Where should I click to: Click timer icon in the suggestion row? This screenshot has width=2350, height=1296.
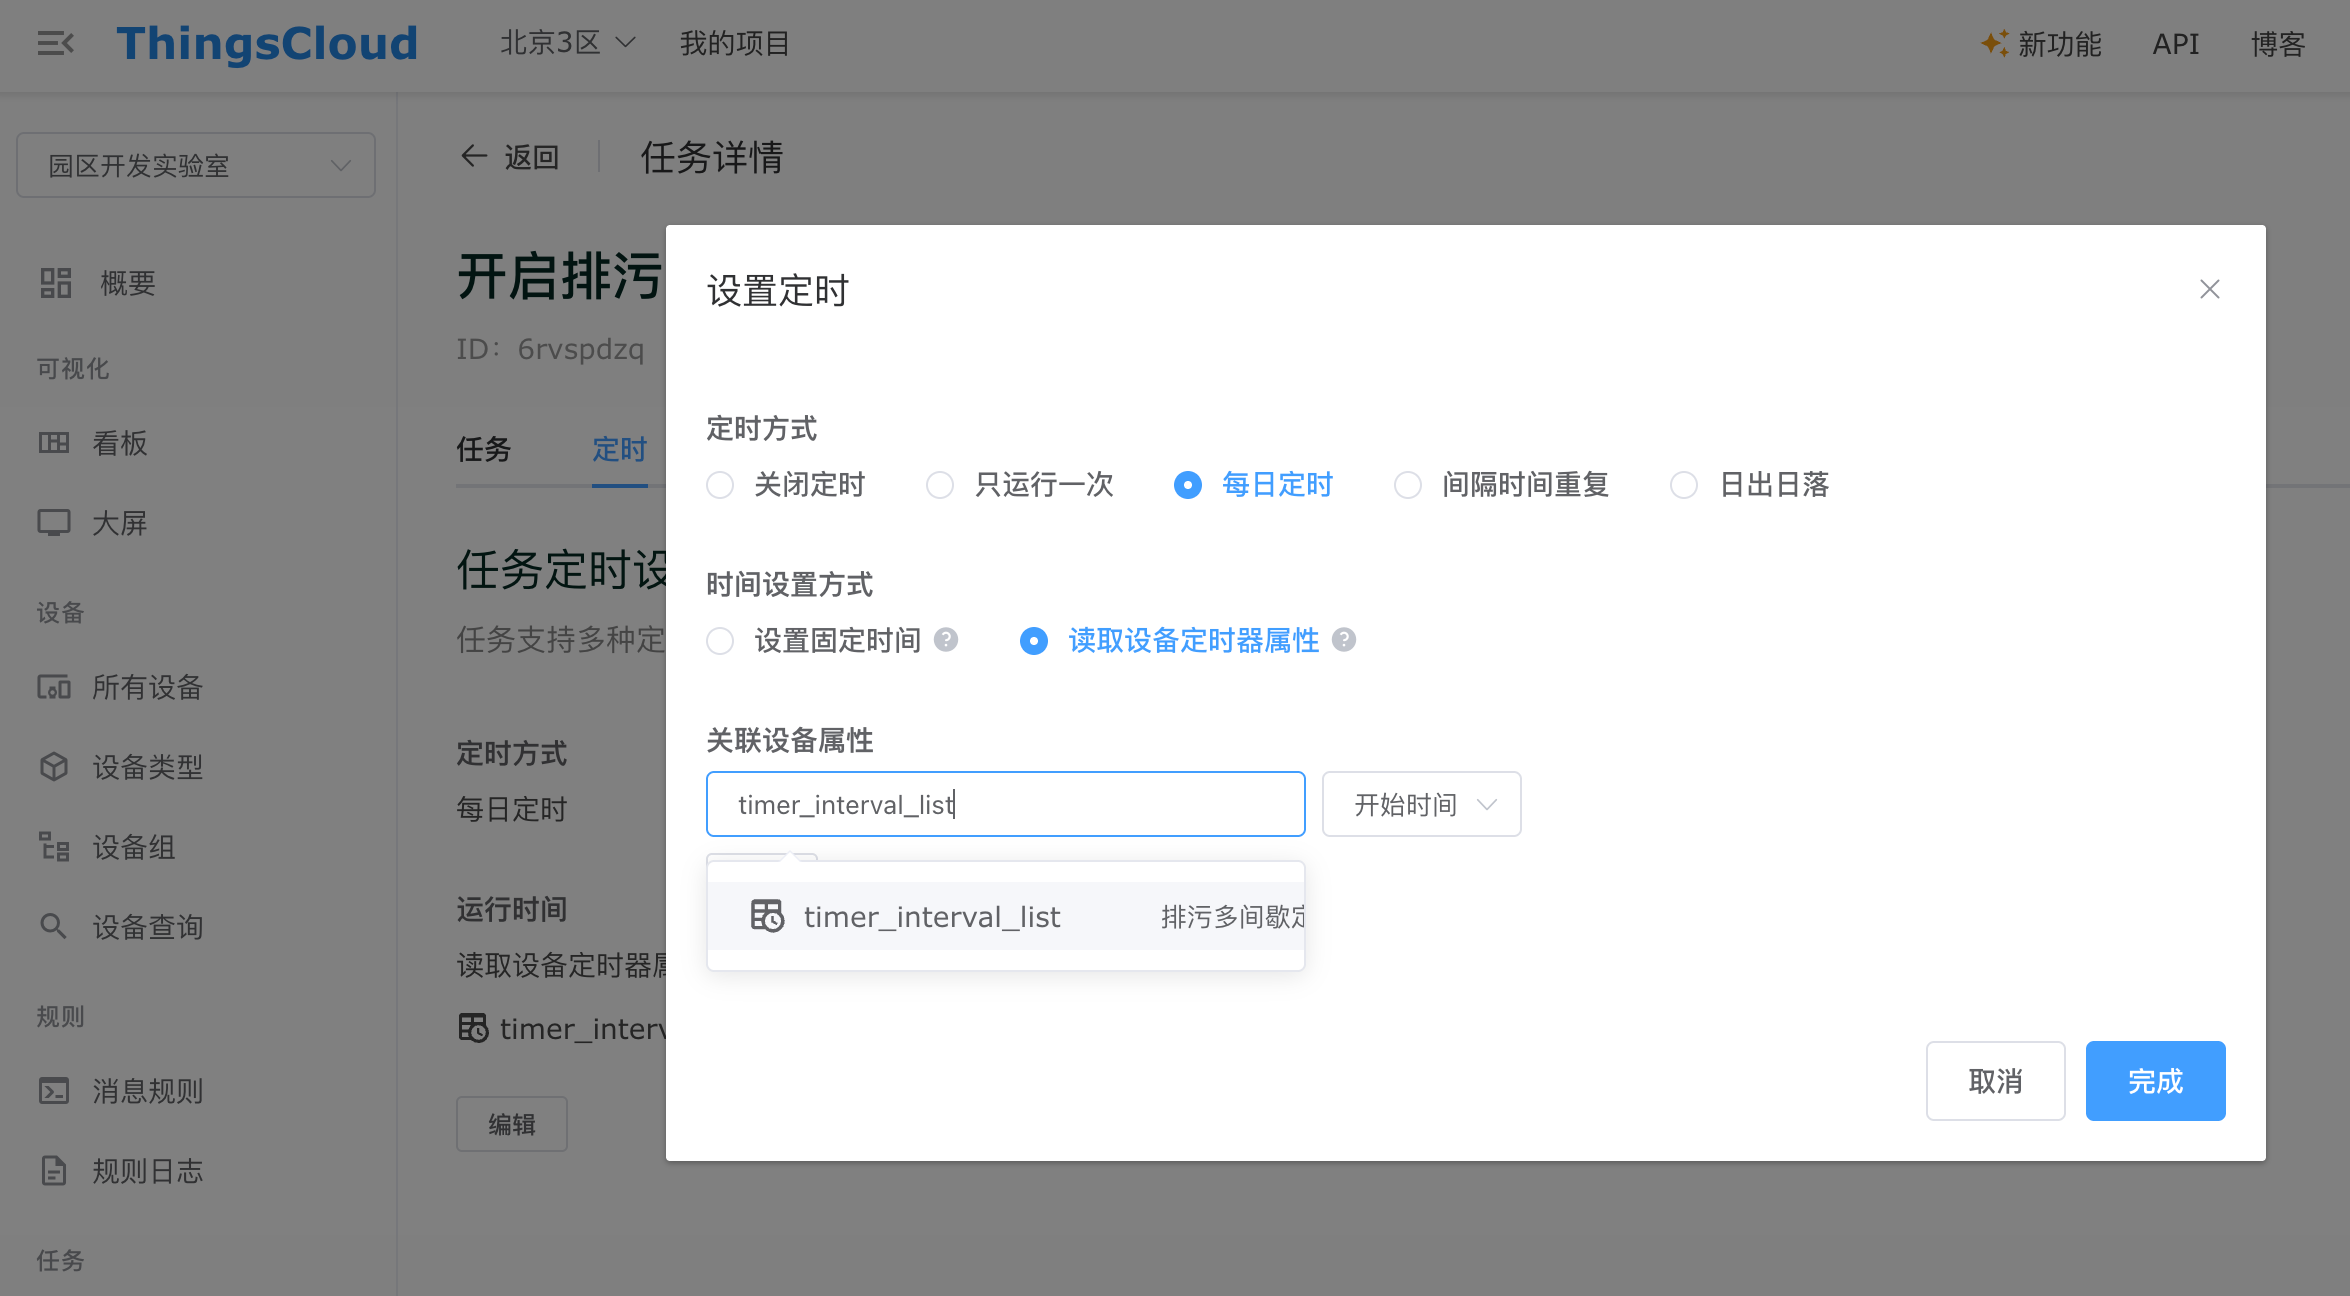(767, 916)
